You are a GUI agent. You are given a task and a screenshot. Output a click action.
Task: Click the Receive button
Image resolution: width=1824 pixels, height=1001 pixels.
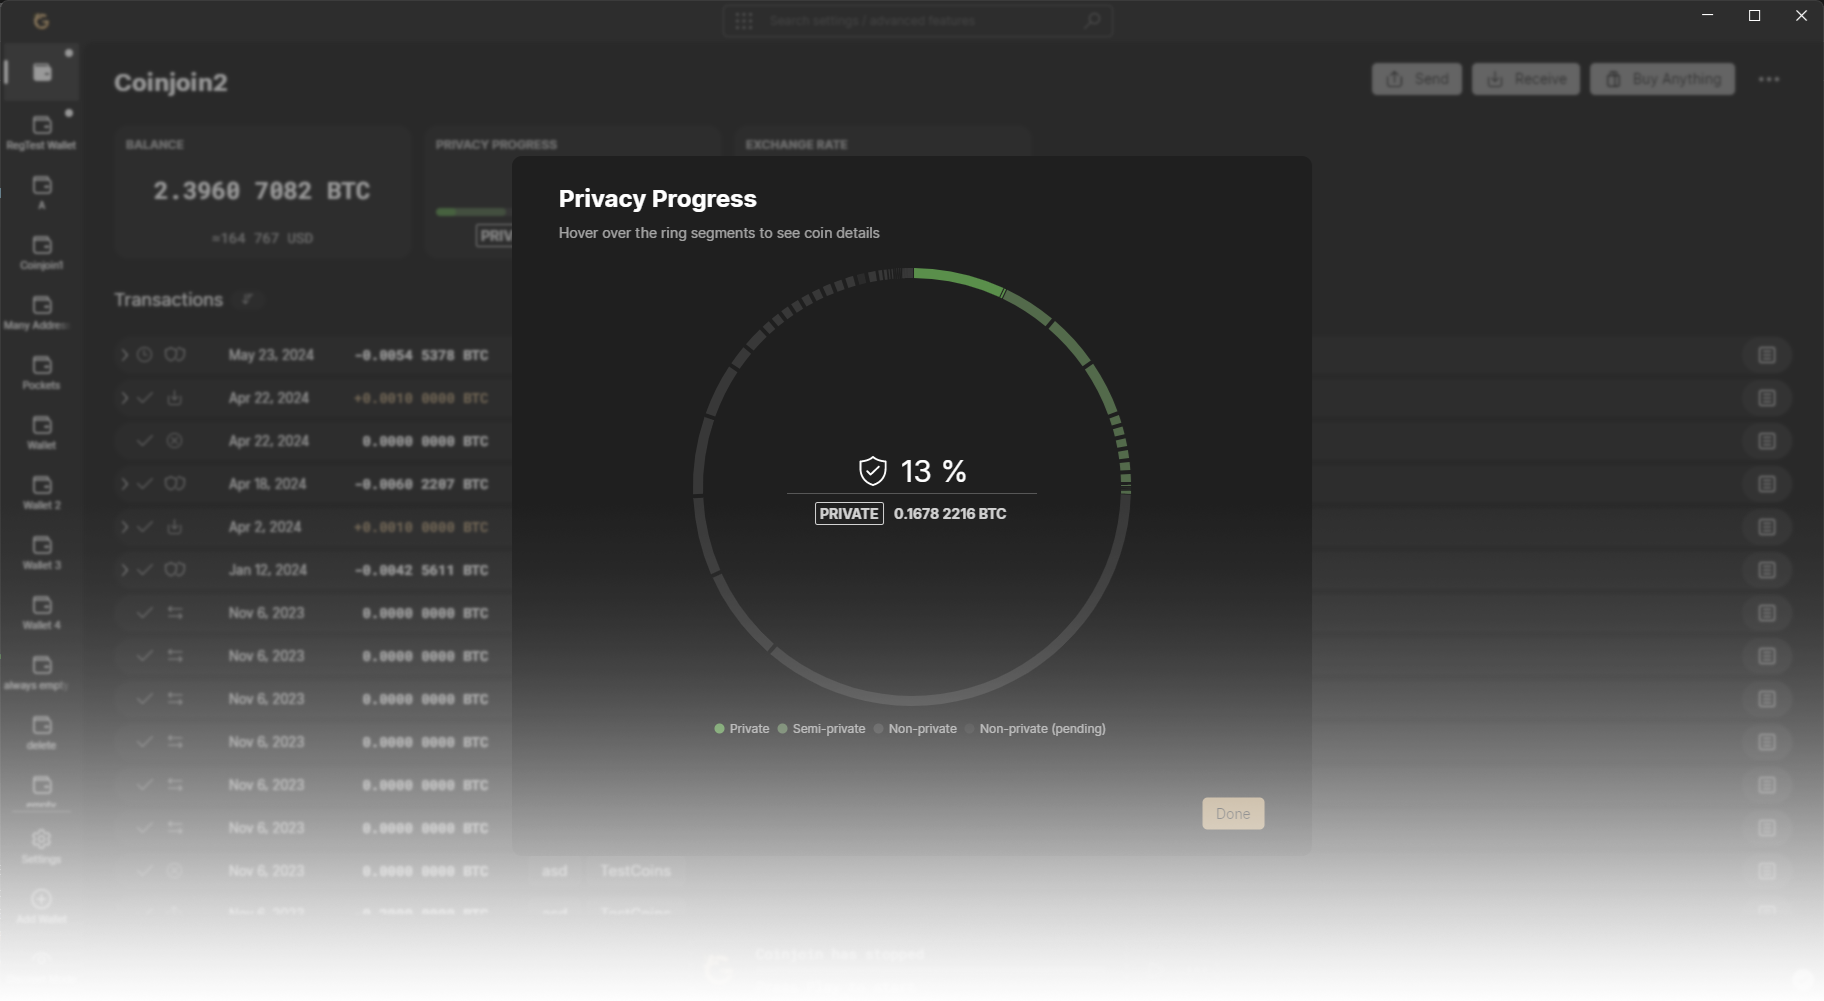point(1525,79)
